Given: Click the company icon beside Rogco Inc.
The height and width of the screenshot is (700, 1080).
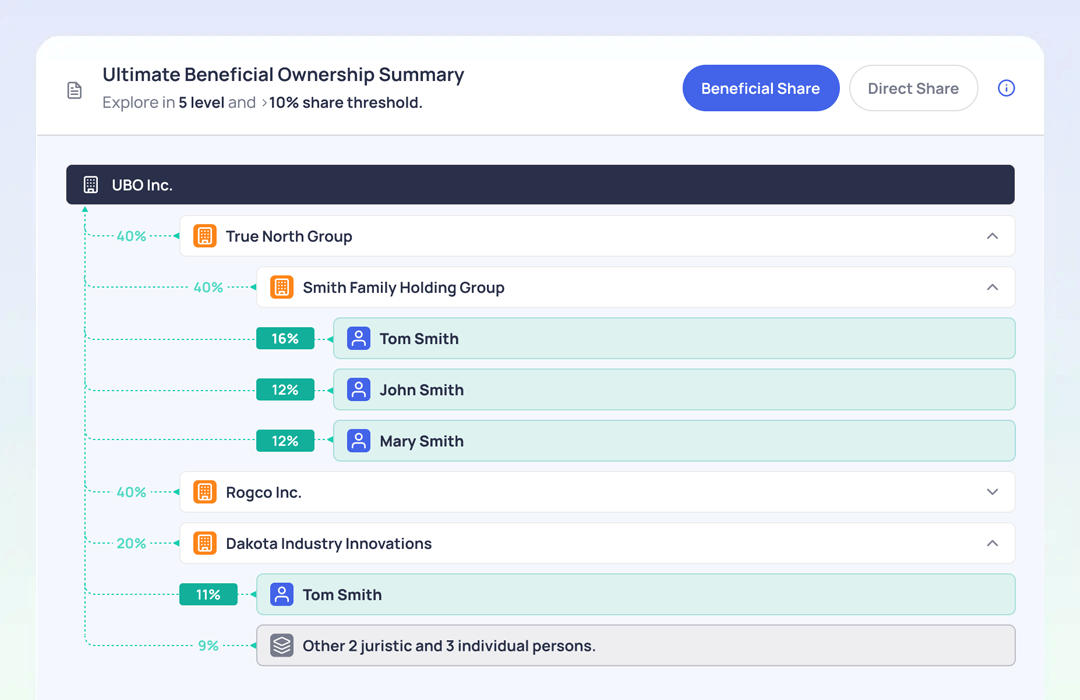Looking at the screenshot, I should click(x=205, y=491).
